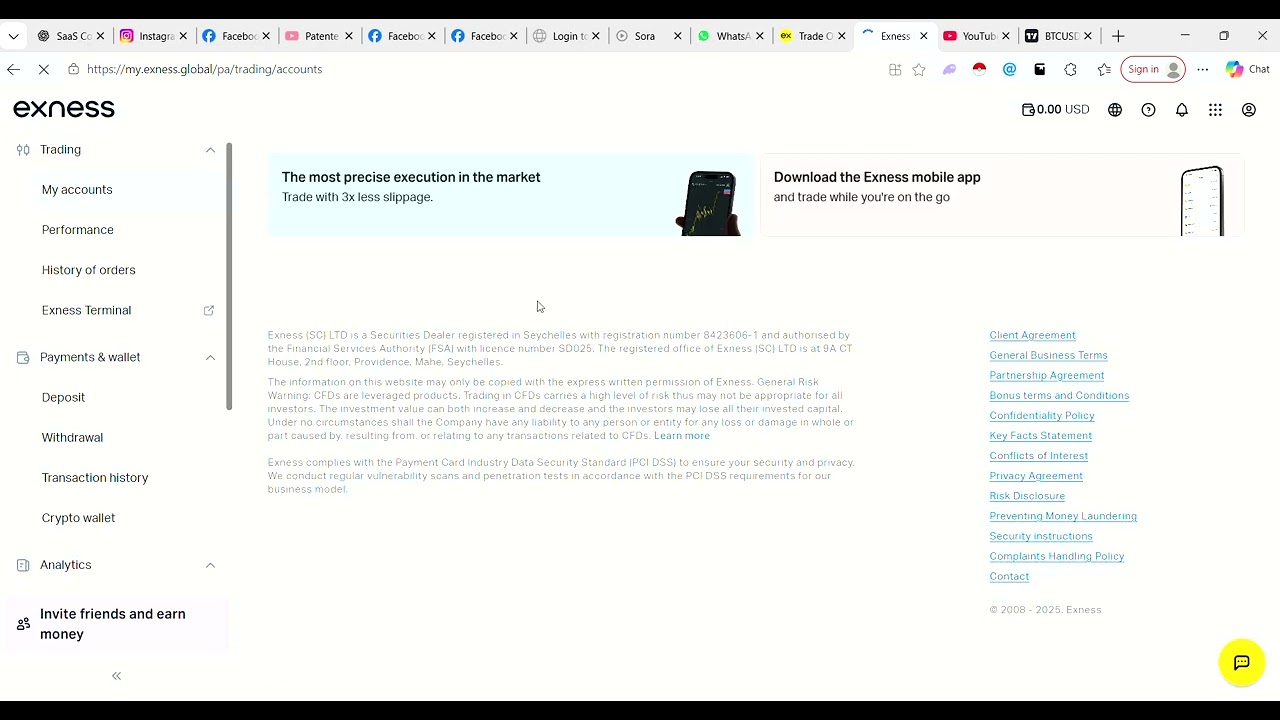Close the Exness browser tab
The width and height of the screenshot is (1280, 720).
[923, 36]
